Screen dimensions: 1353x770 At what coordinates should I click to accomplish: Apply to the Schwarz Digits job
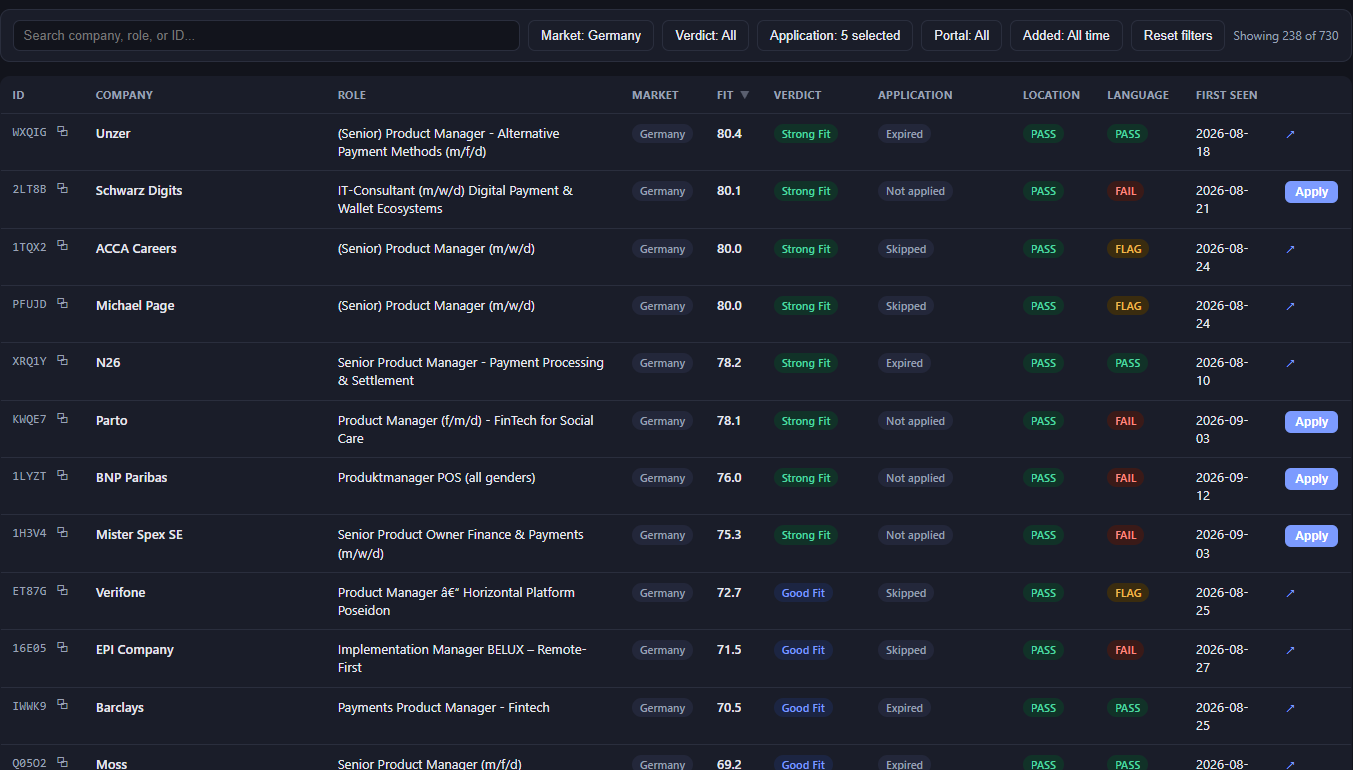pyautogui.click(x=1311, y=192)
